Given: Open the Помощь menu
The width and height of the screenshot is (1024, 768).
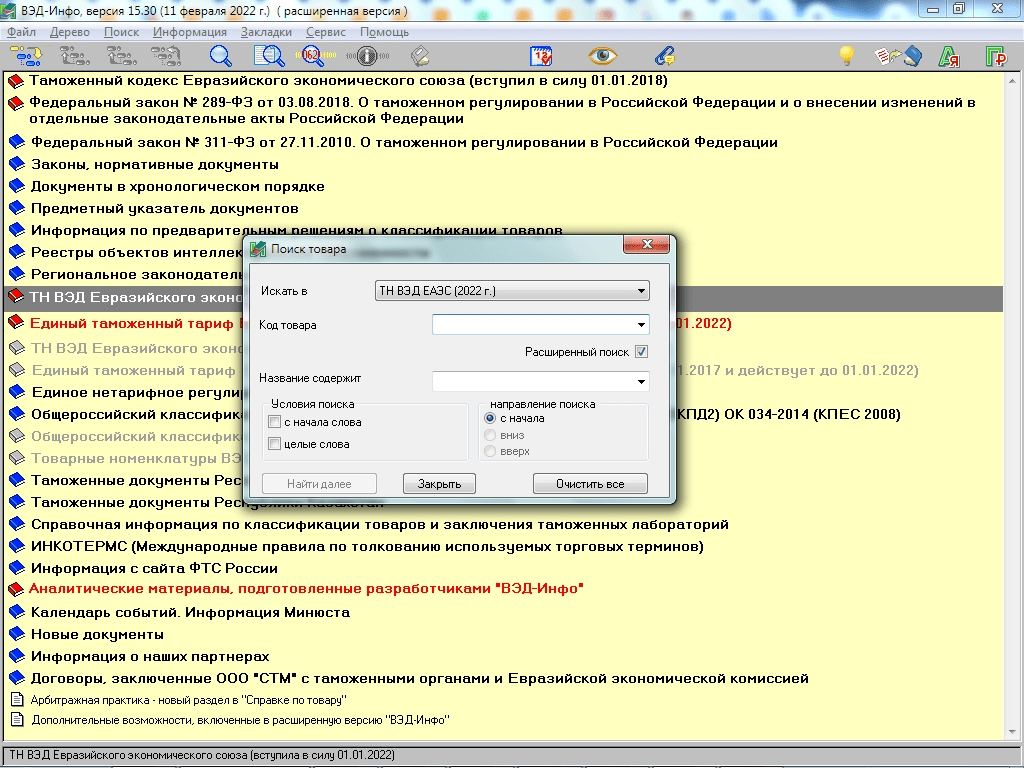Looking at the screenshot, I should click(385, 32).
